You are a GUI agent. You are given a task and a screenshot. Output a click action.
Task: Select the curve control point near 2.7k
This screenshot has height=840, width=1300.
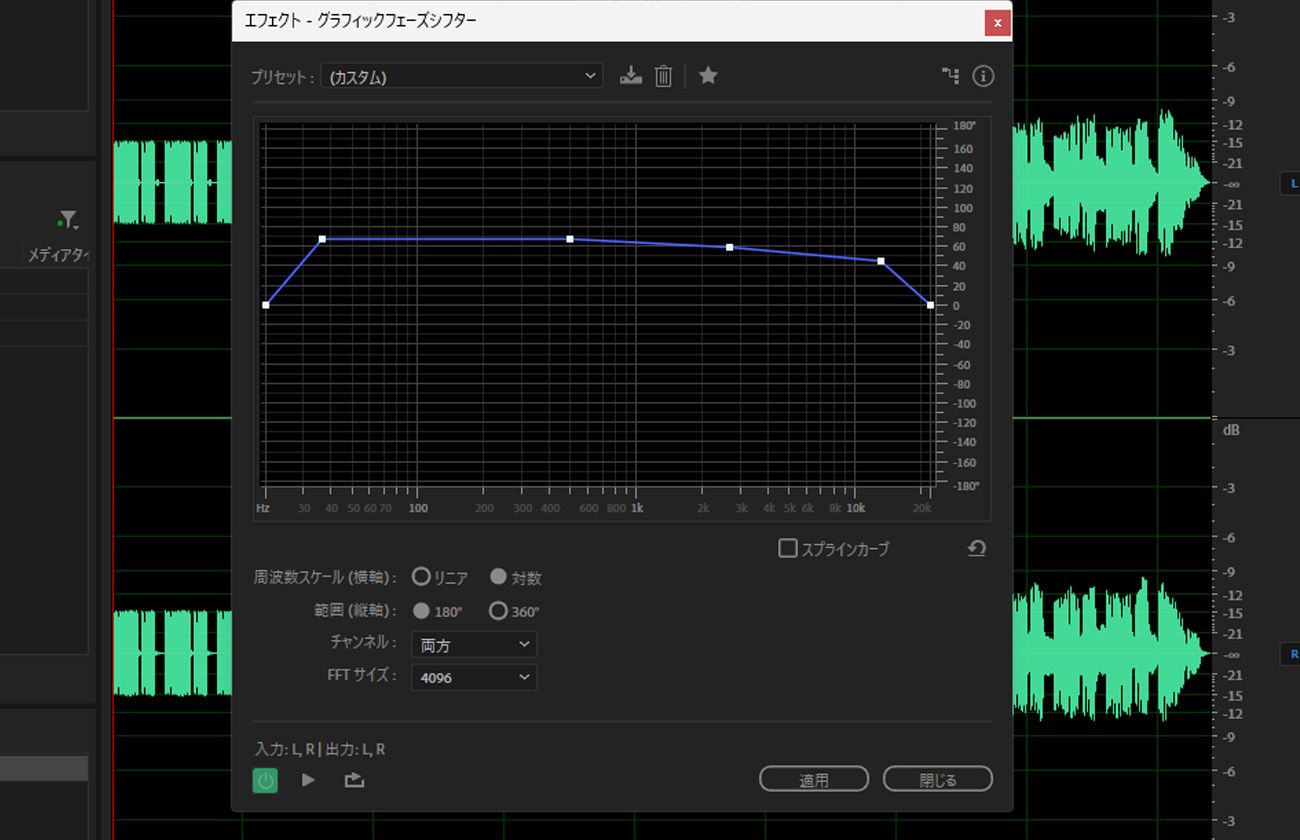click(x=729, y=247)
